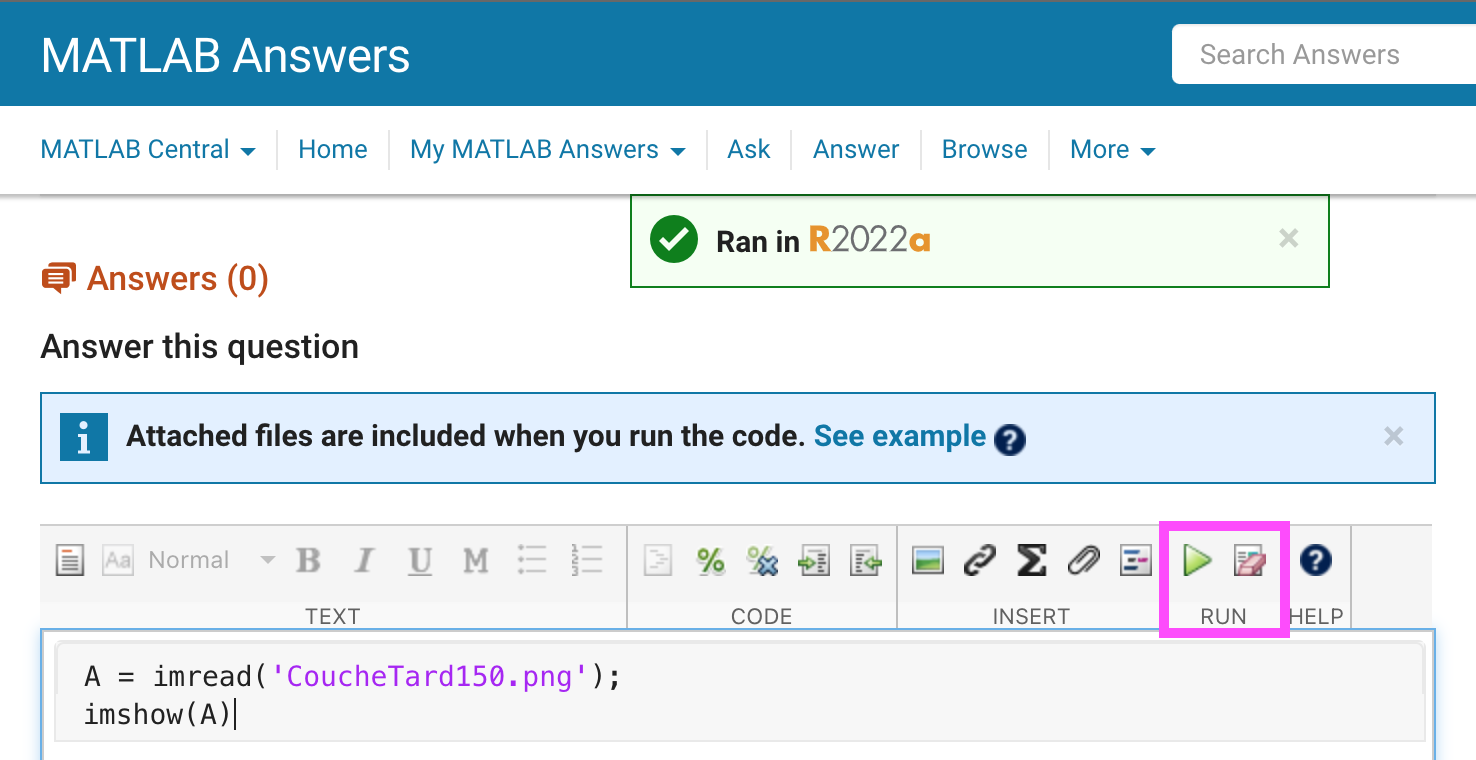Image resolution: width=1476 pixels, height=760 pixels.
Task: Open the Normal text style dropdown
Action: tap(211, 560)
